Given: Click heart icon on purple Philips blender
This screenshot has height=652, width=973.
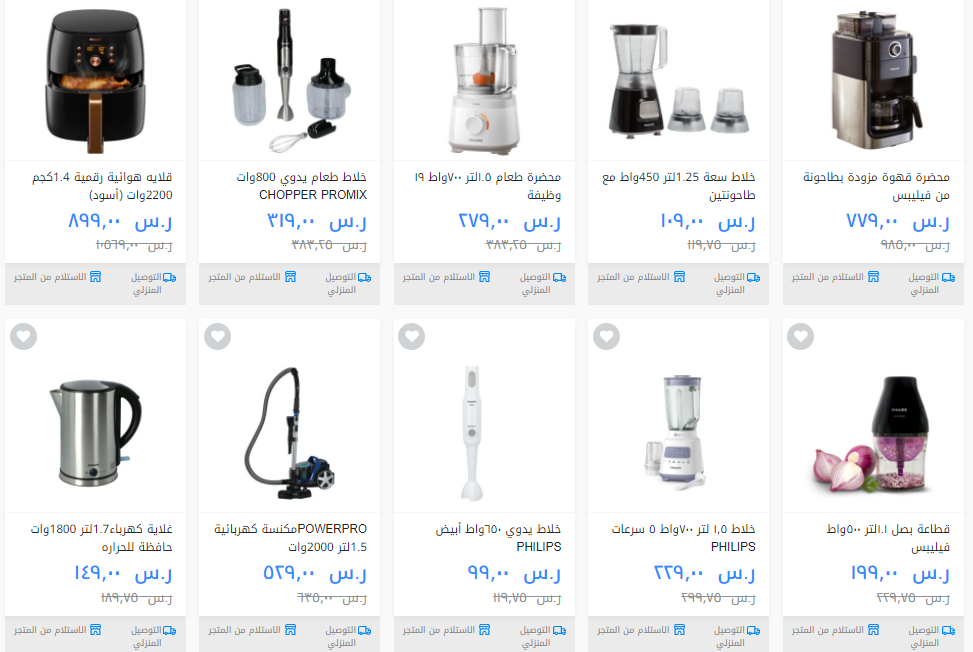Looking at the screenshot, I should (606, 337).
